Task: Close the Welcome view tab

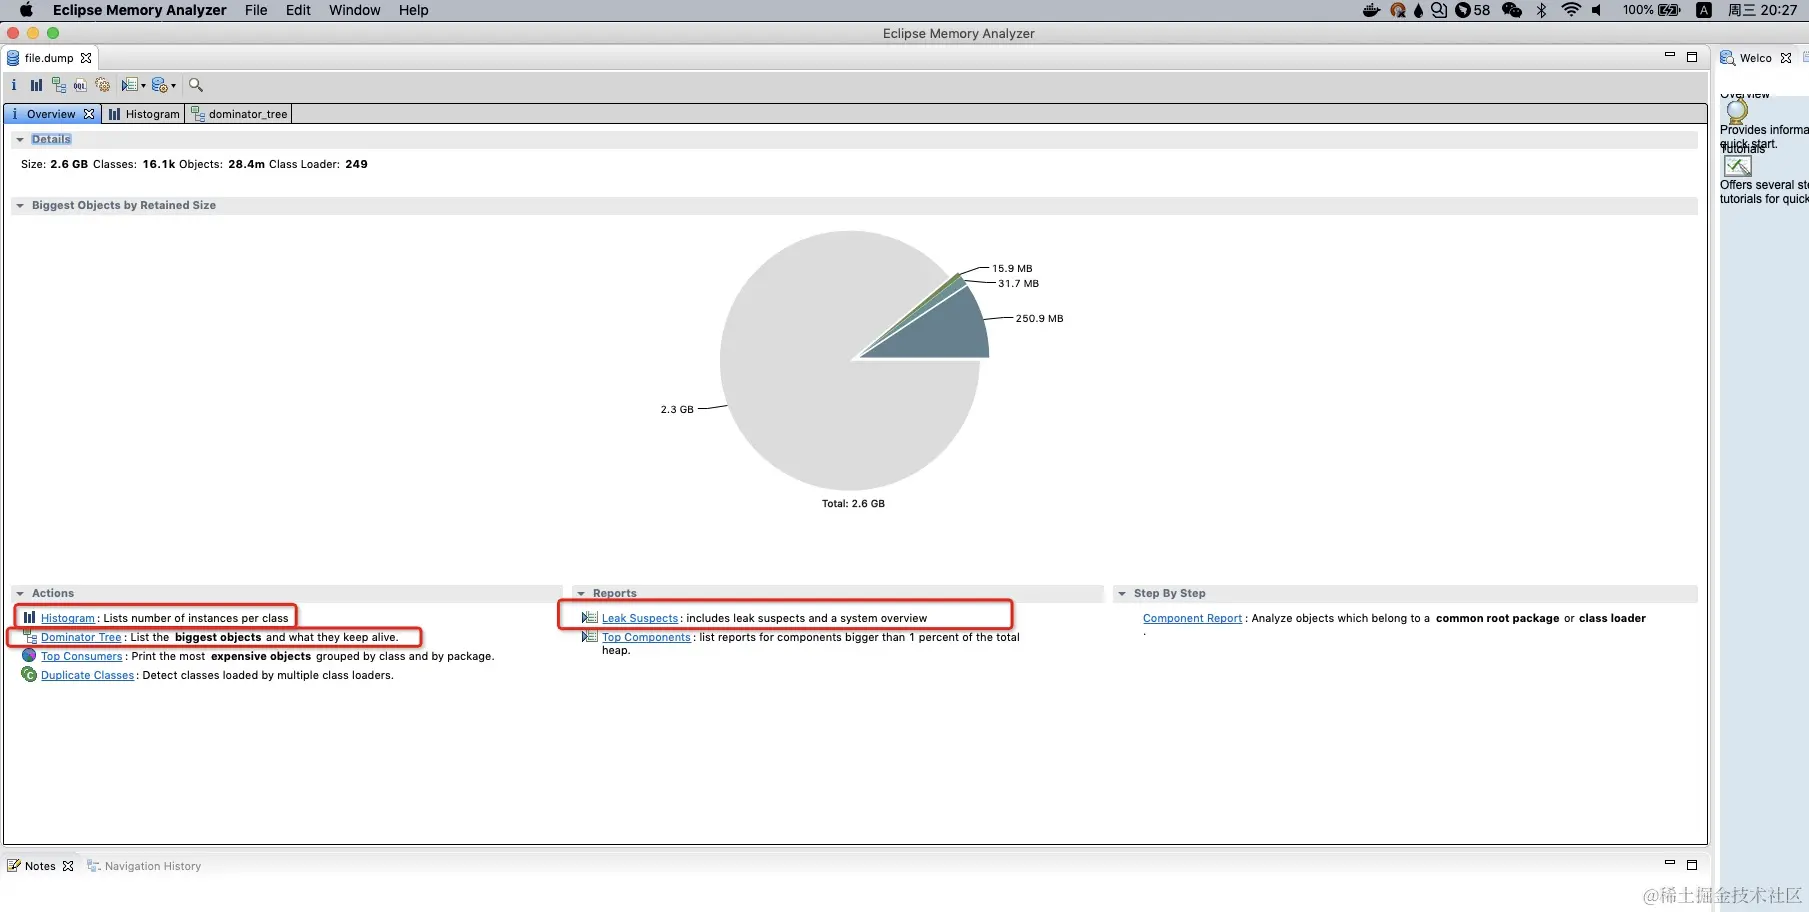Action: (1786, 58)
